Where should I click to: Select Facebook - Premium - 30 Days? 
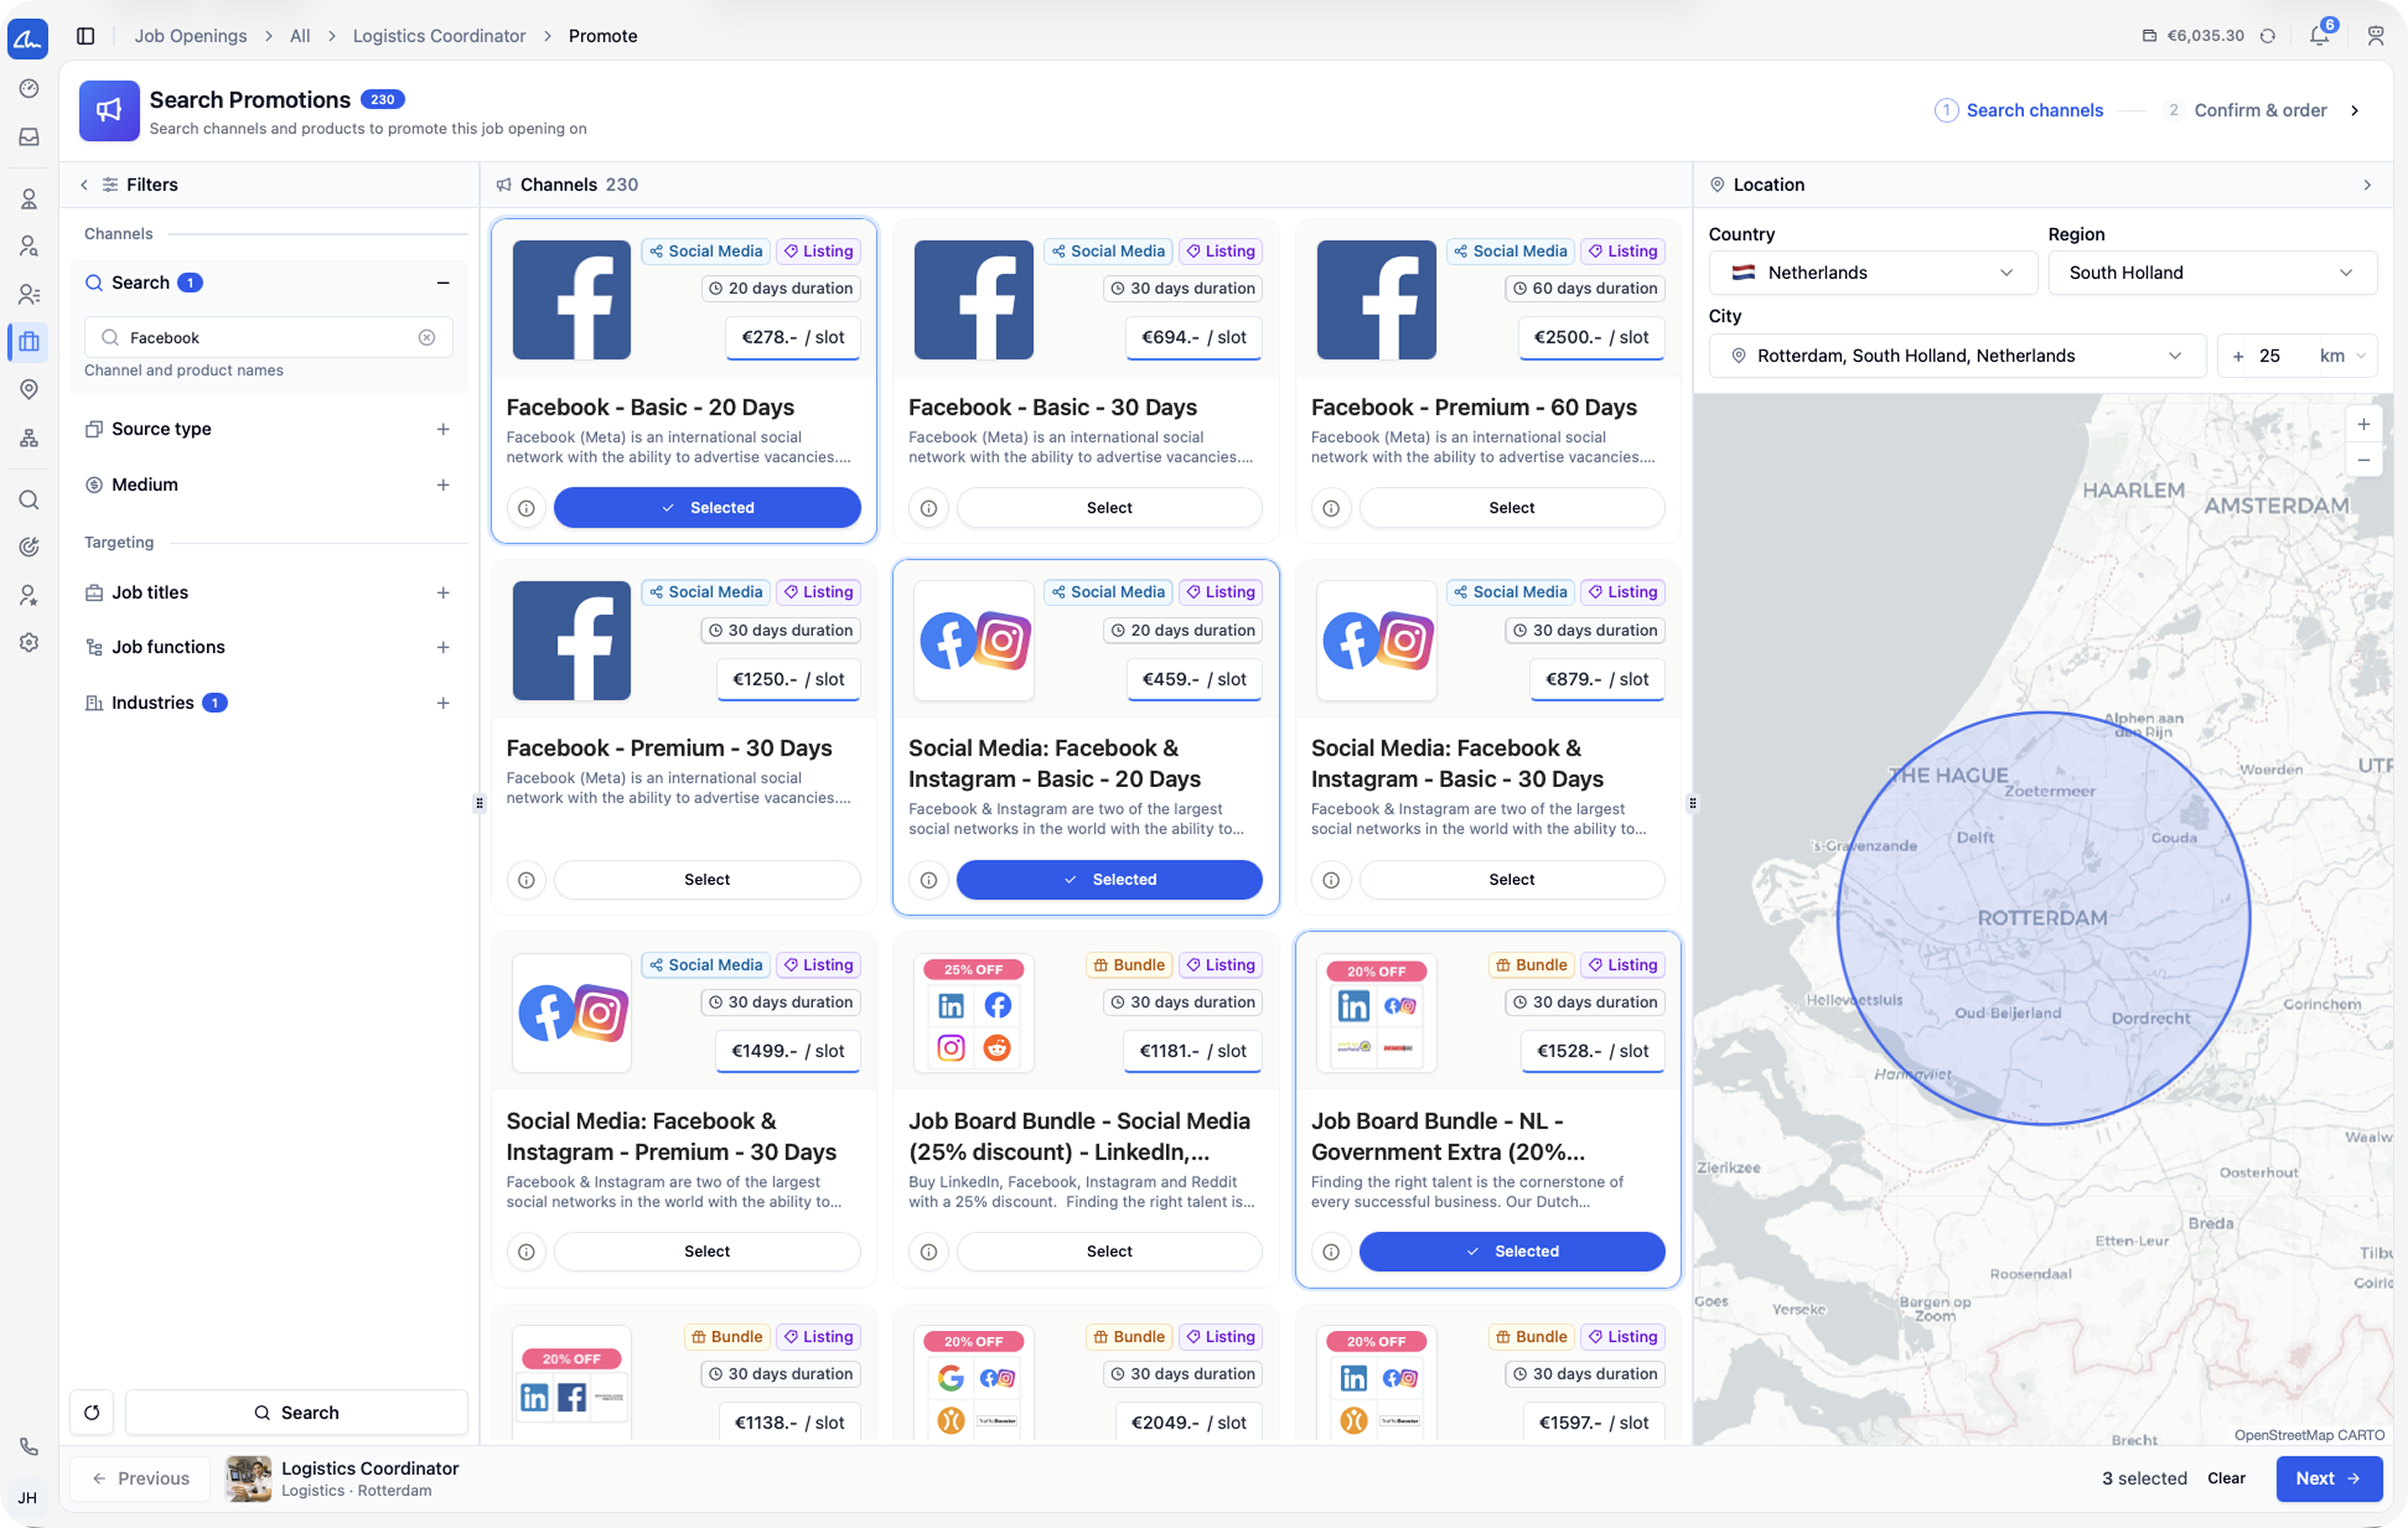pyautogui.click(x=707, y=880)
